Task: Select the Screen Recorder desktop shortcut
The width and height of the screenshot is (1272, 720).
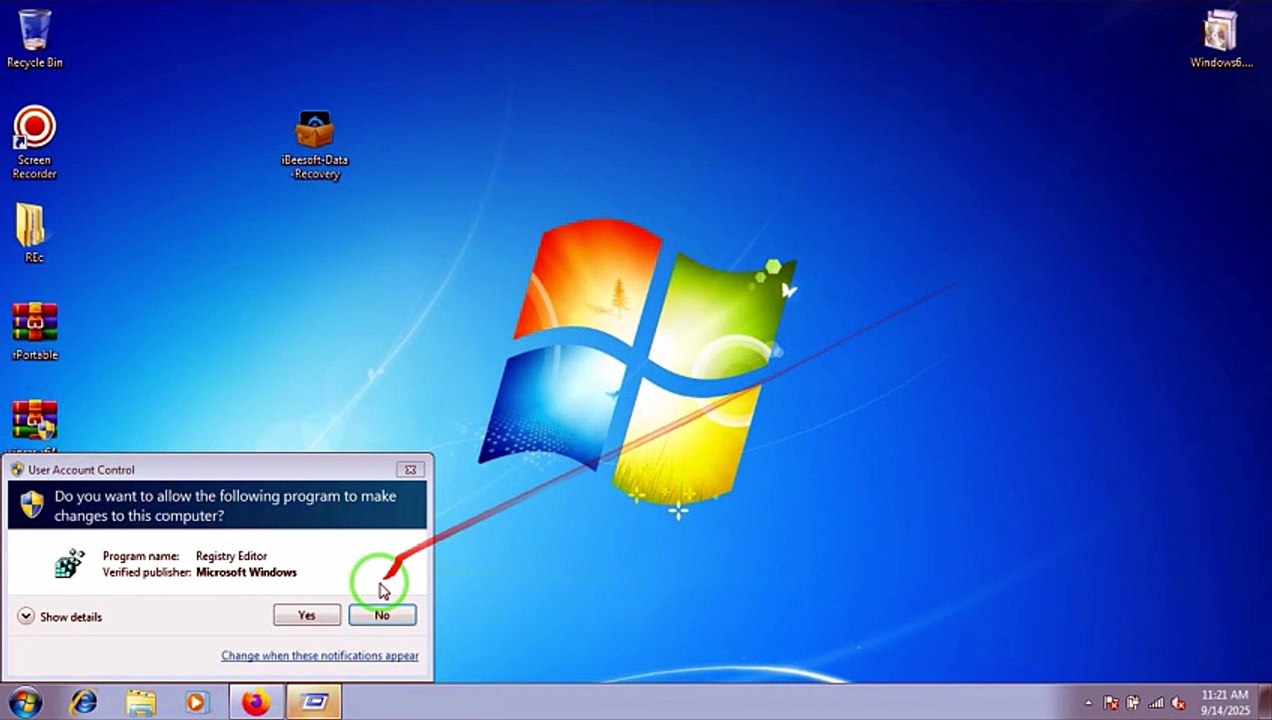Action: [34, 142]
